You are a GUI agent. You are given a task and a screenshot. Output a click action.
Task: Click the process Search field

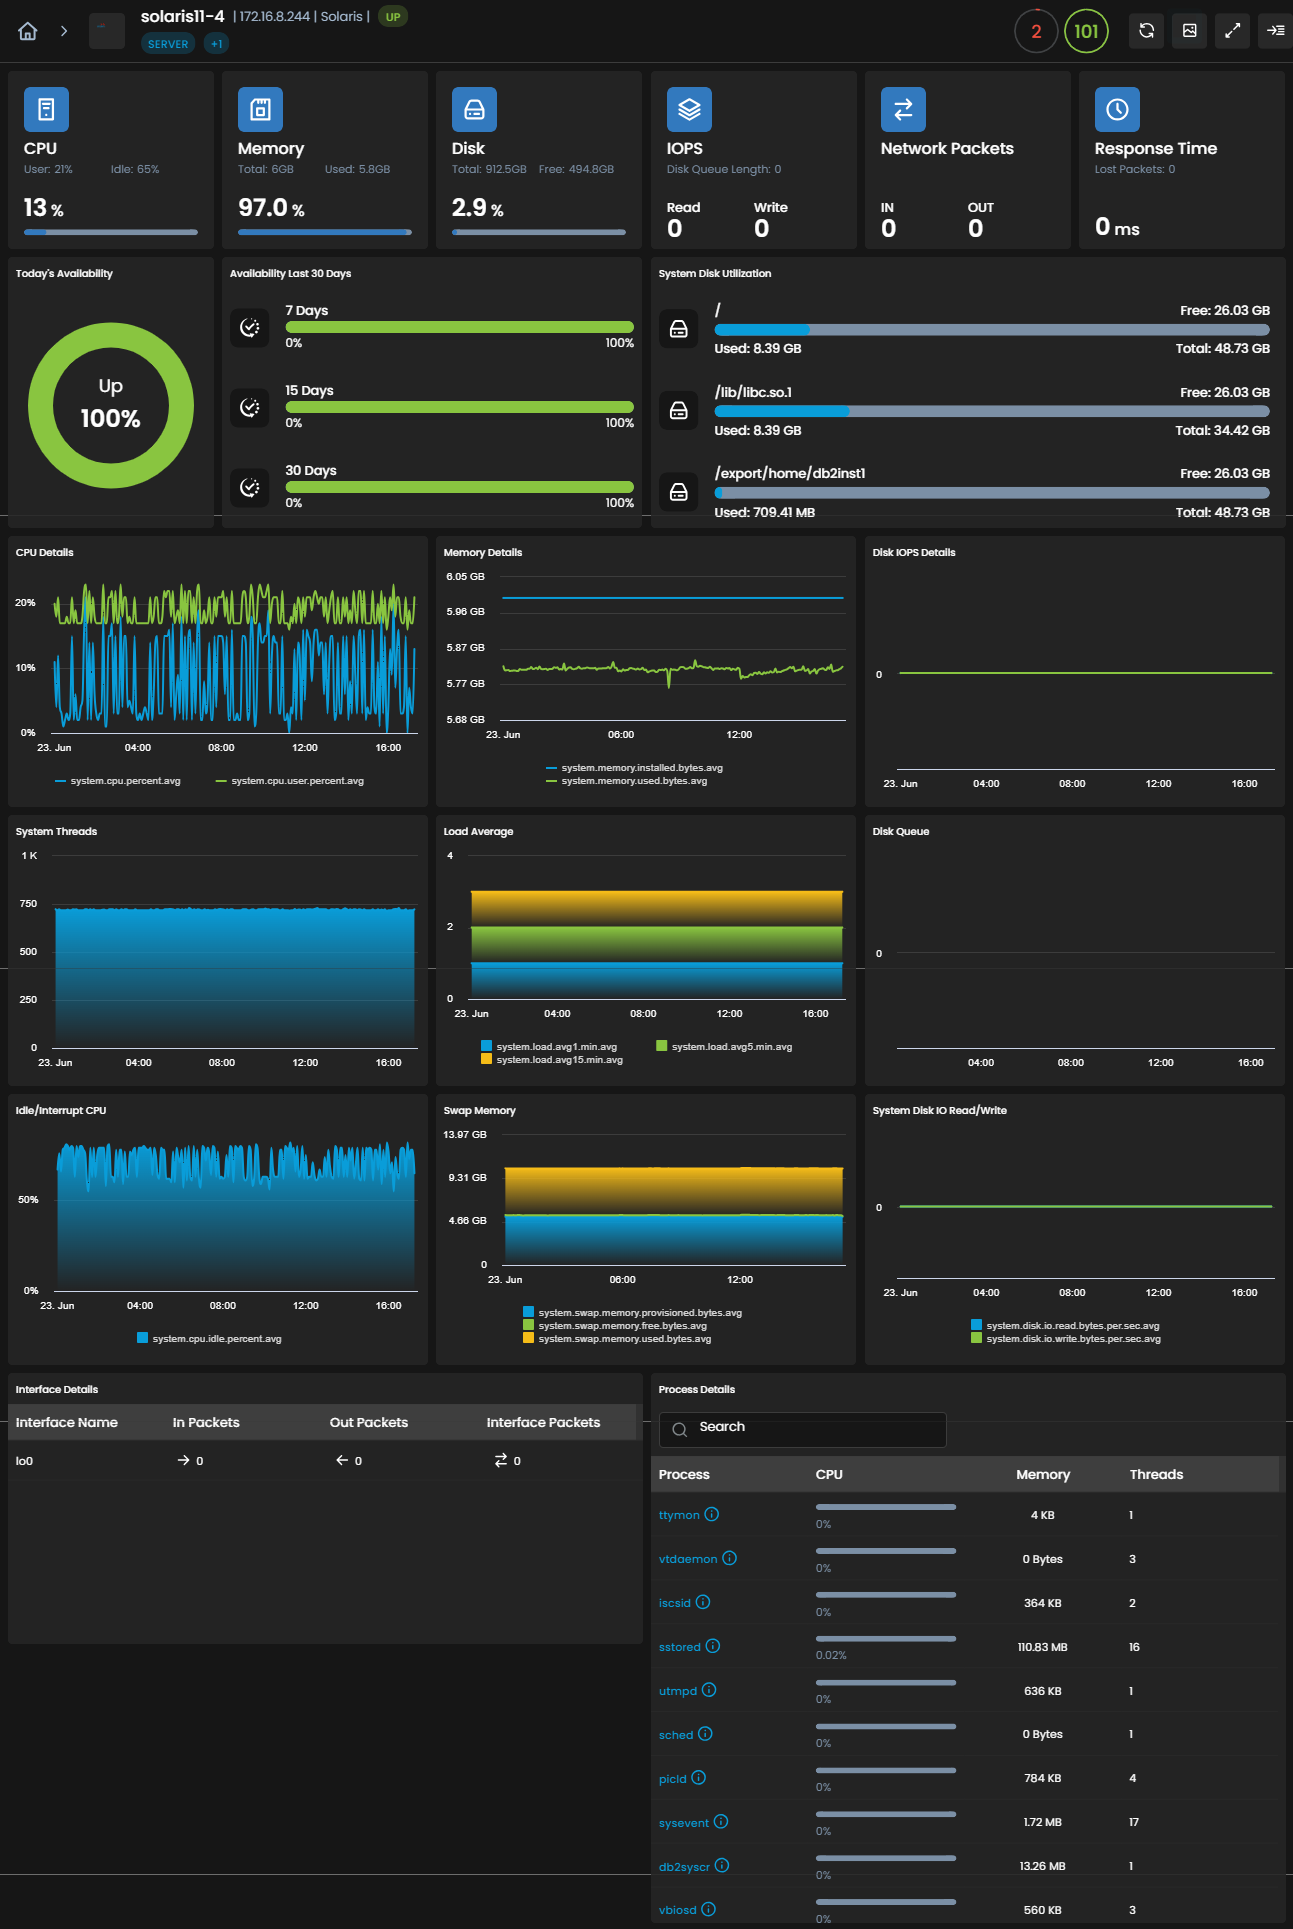[x=803, y=1429]
